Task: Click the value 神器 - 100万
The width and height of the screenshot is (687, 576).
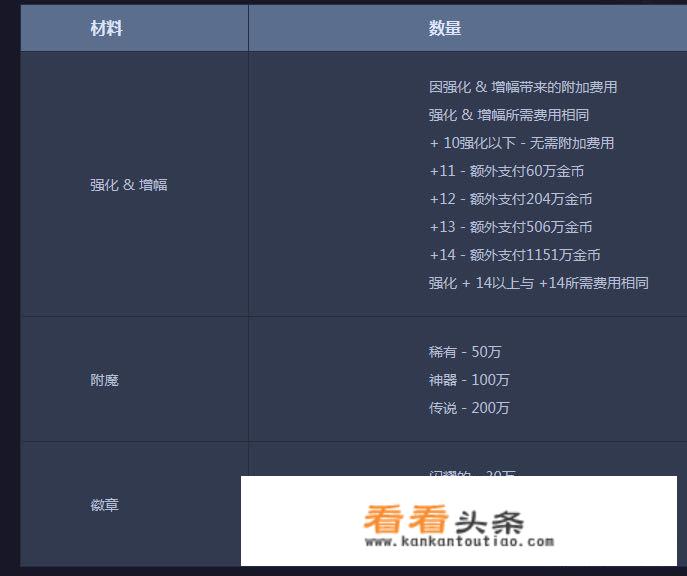Action: tap(469, 380)
